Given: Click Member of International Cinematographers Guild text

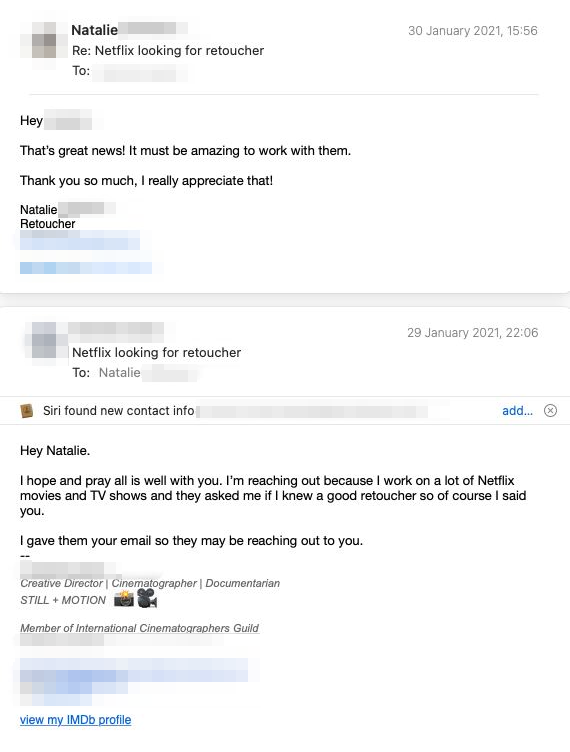Looking at the screenshot, I should 140,628.
